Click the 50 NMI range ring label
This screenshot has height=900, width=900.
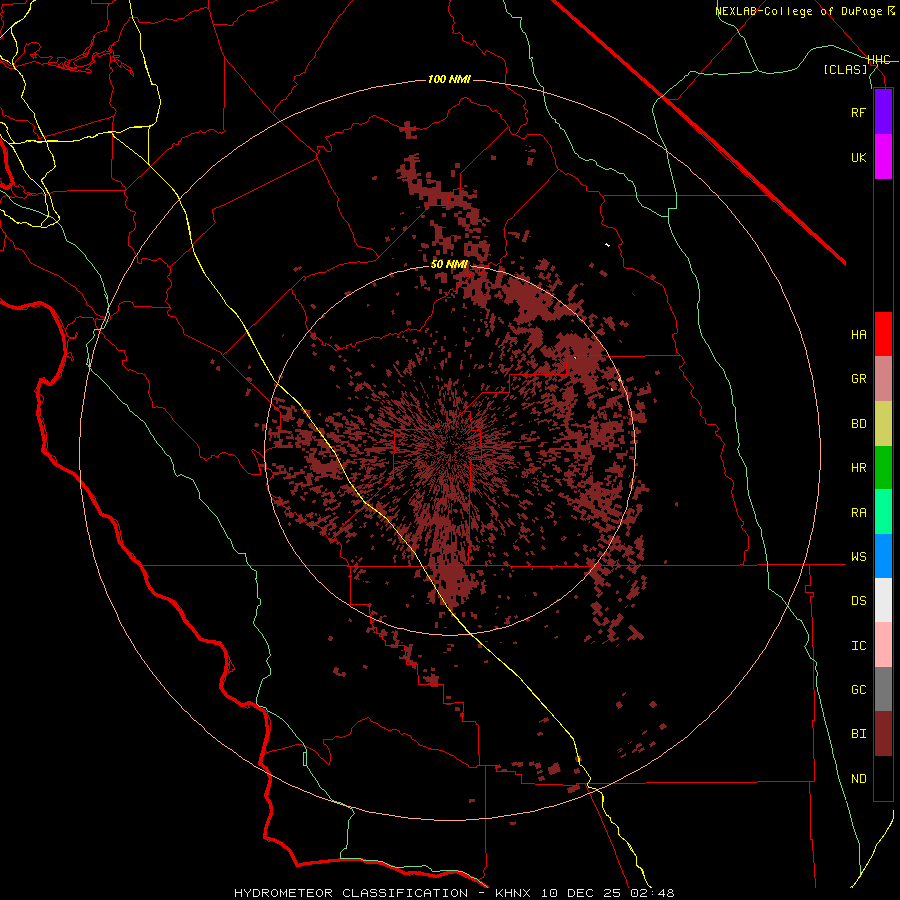(449, 265)
